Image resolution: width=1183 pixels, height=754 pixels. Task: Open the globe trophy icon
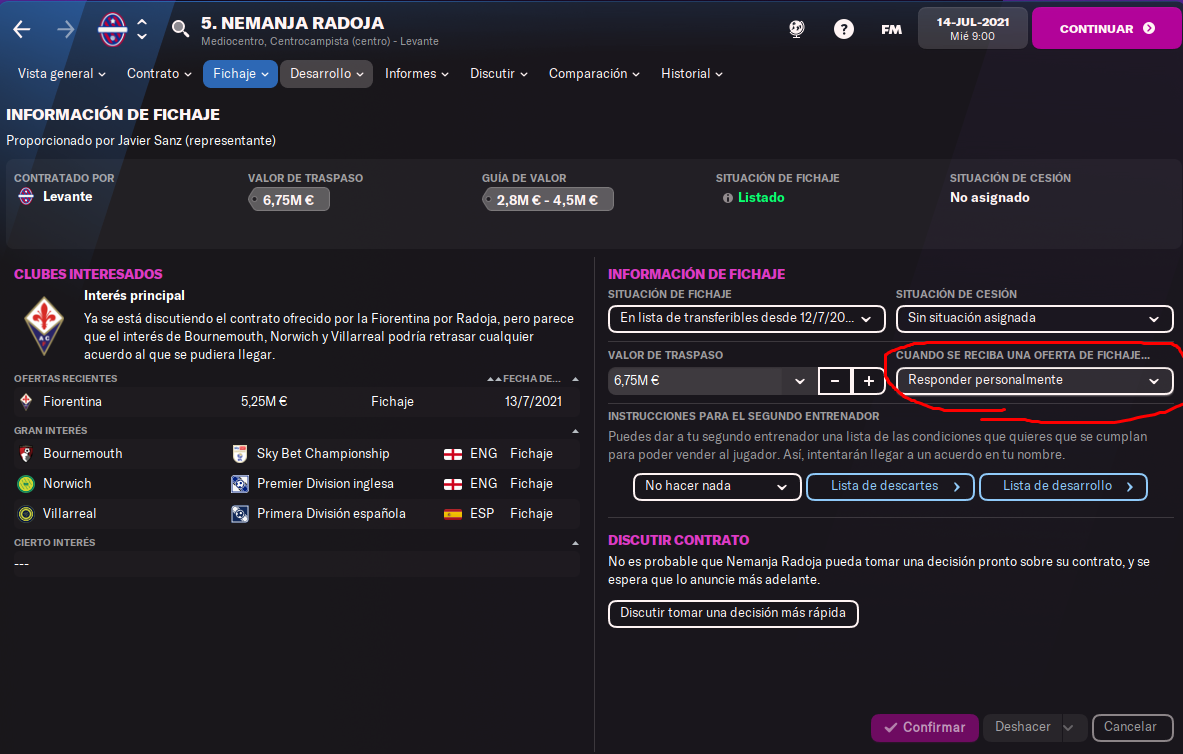pos(797,29)
